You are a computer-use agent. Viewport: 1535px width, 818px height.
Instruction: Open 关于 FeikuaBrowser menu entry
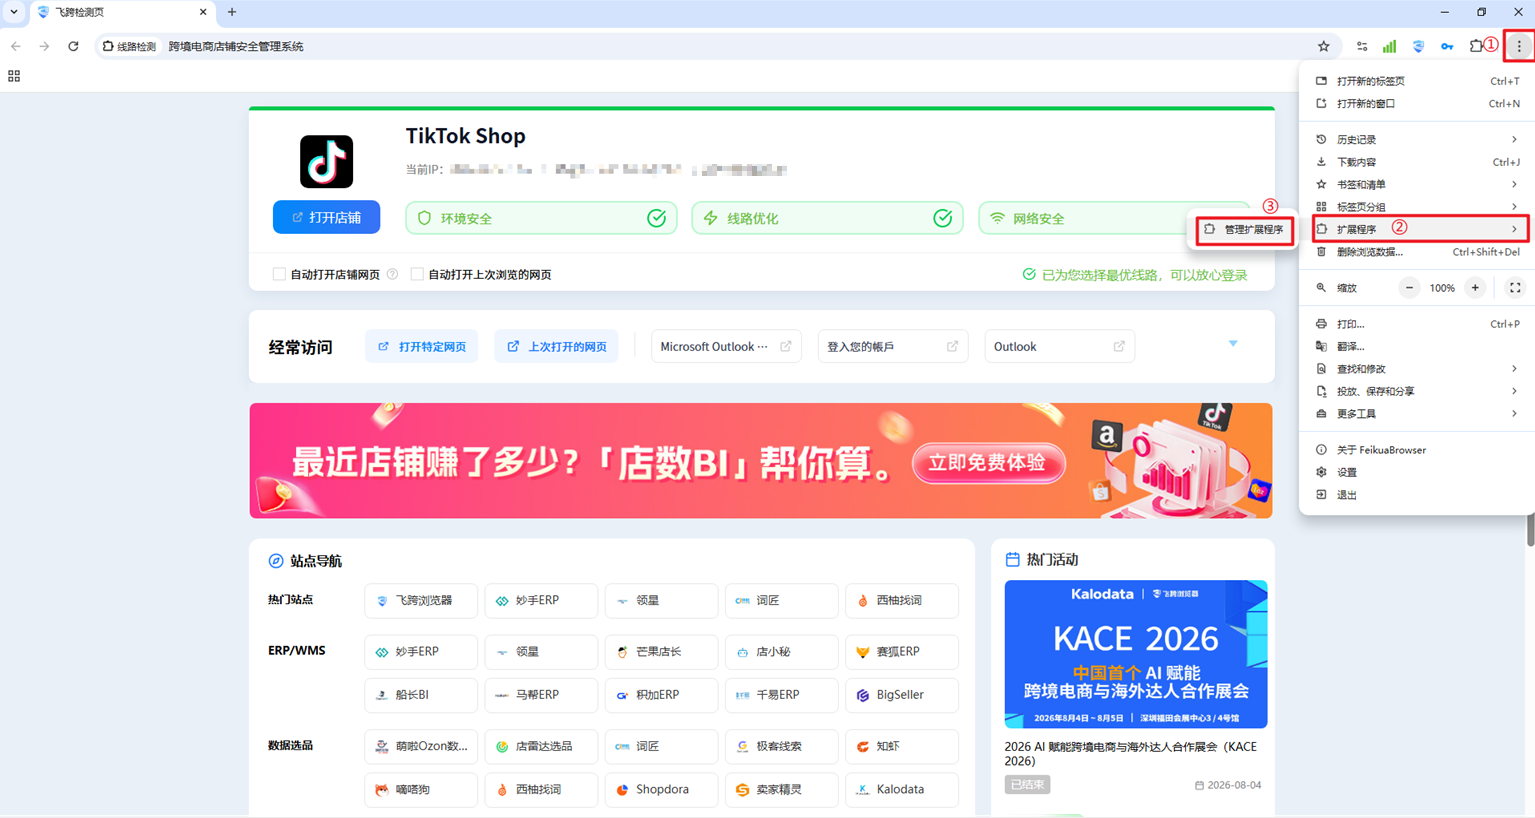(1419, 450)
